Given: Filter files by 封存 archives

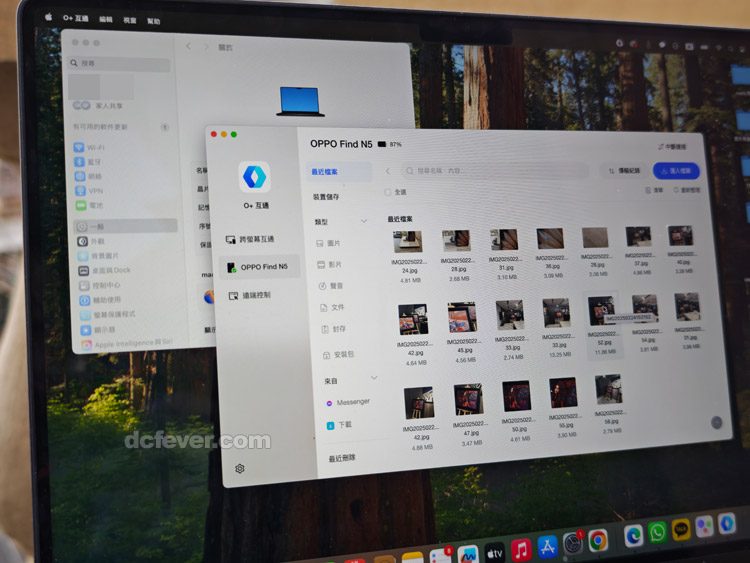Looking at the screenshot, I should [333, 329].
